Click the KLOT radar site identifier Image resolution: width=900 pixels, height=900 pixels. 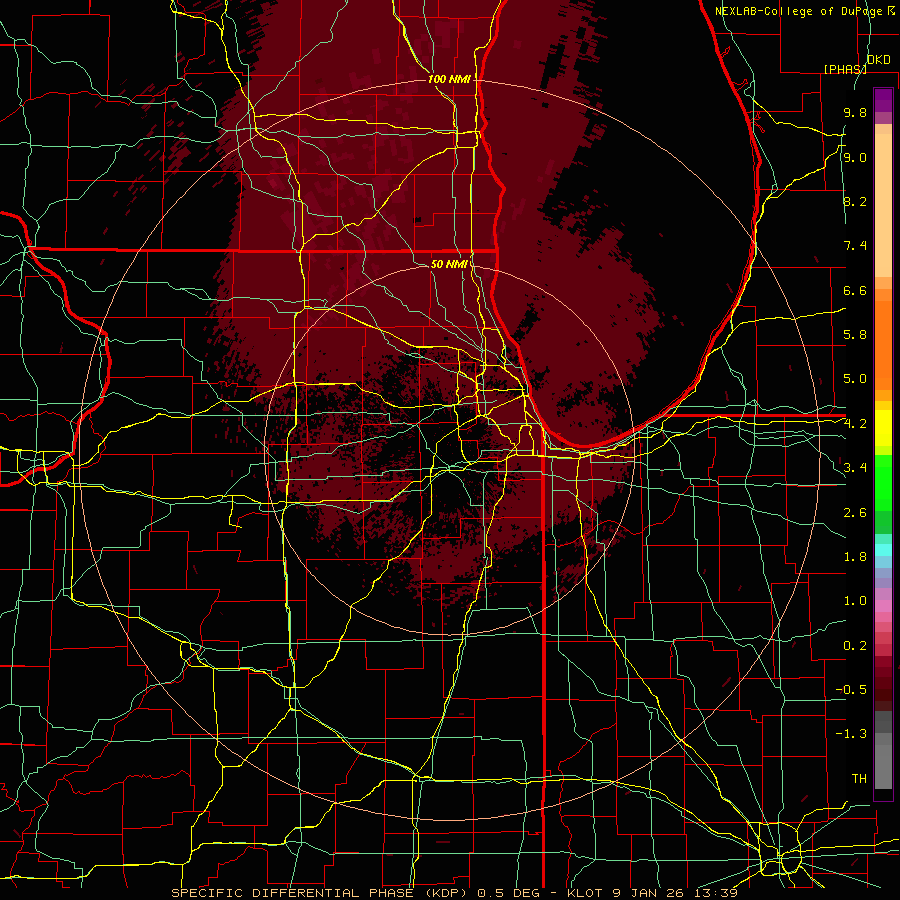[585, 893]
